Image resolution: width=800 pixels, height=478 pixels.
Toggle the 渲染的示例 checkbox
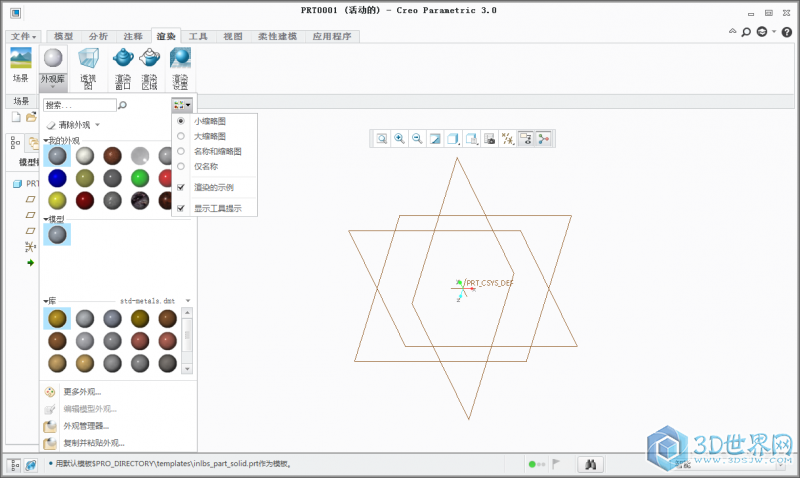[181, 187]
